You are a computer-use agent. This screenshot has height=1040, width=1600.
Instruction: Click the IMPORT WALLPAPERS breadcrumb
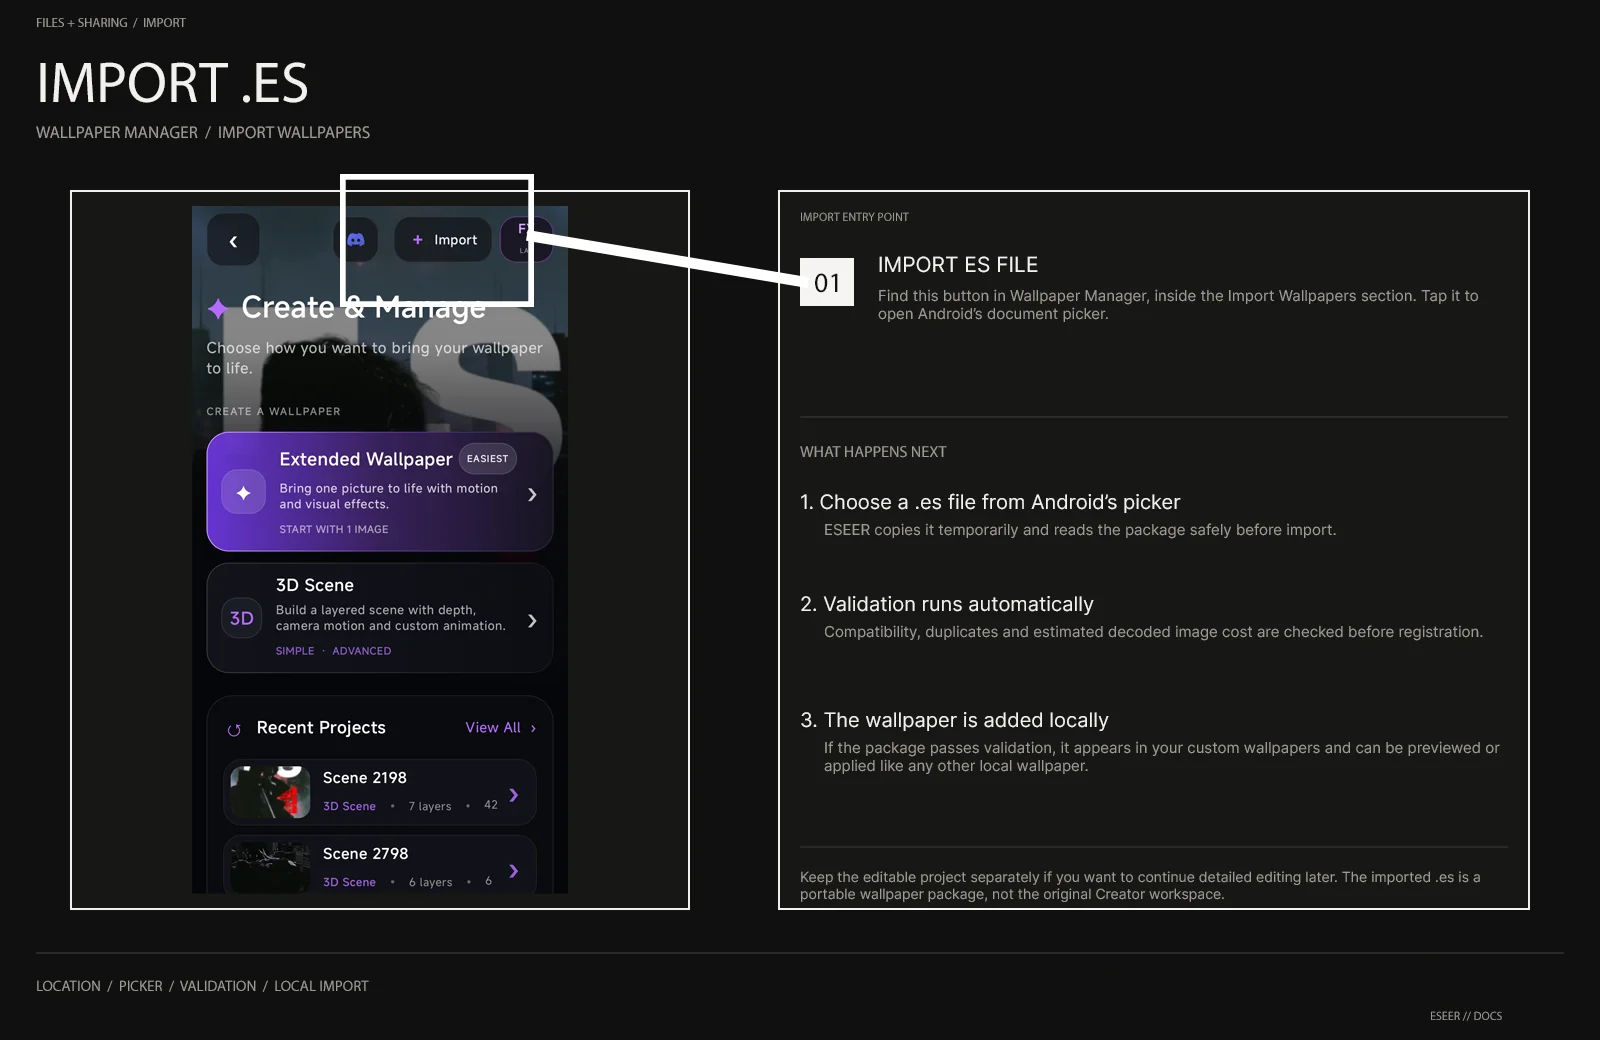294,132
